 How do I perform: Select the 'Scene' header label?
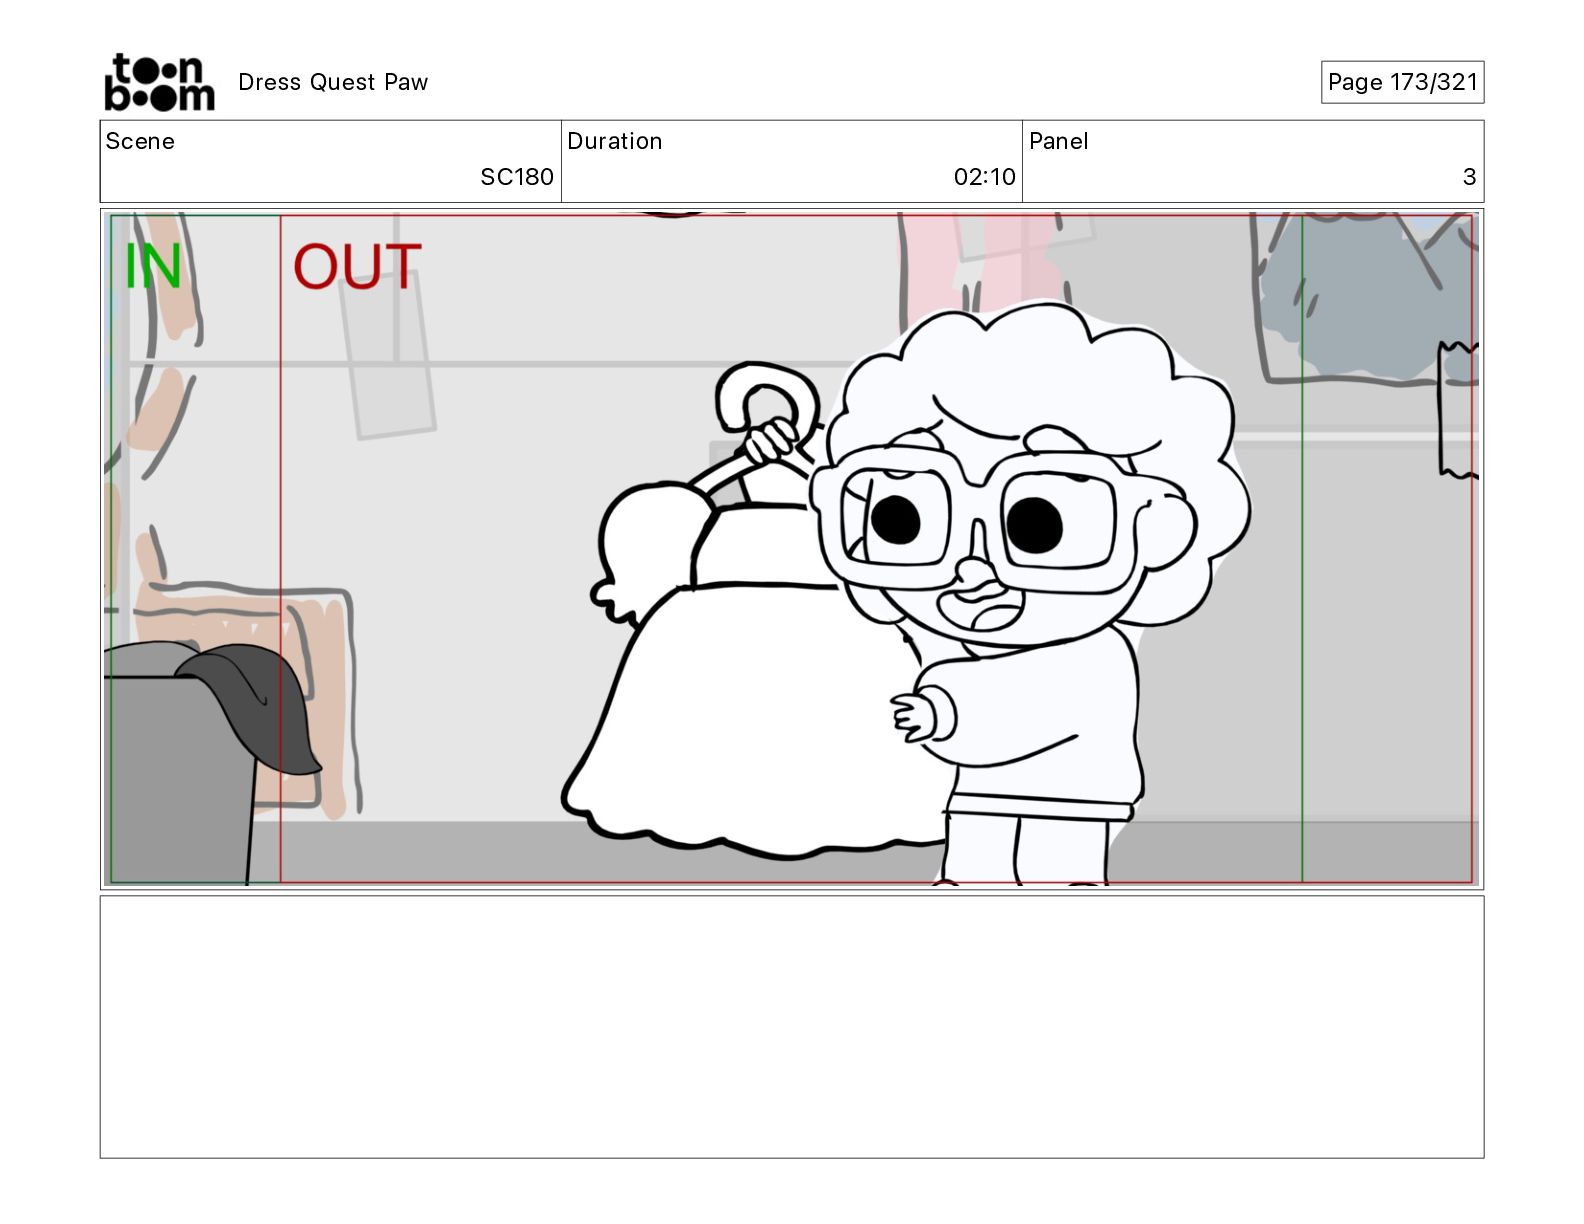pos(140,141)
